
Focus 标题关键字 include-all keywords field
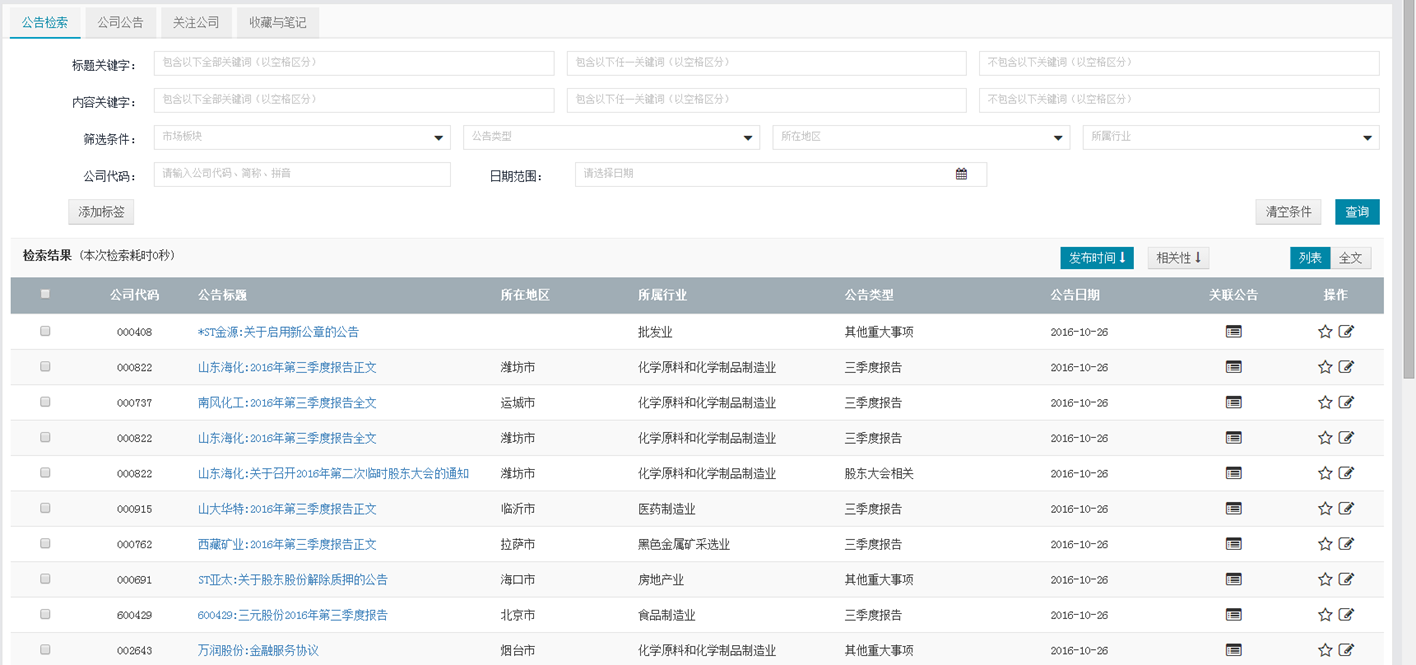[354, 63]
